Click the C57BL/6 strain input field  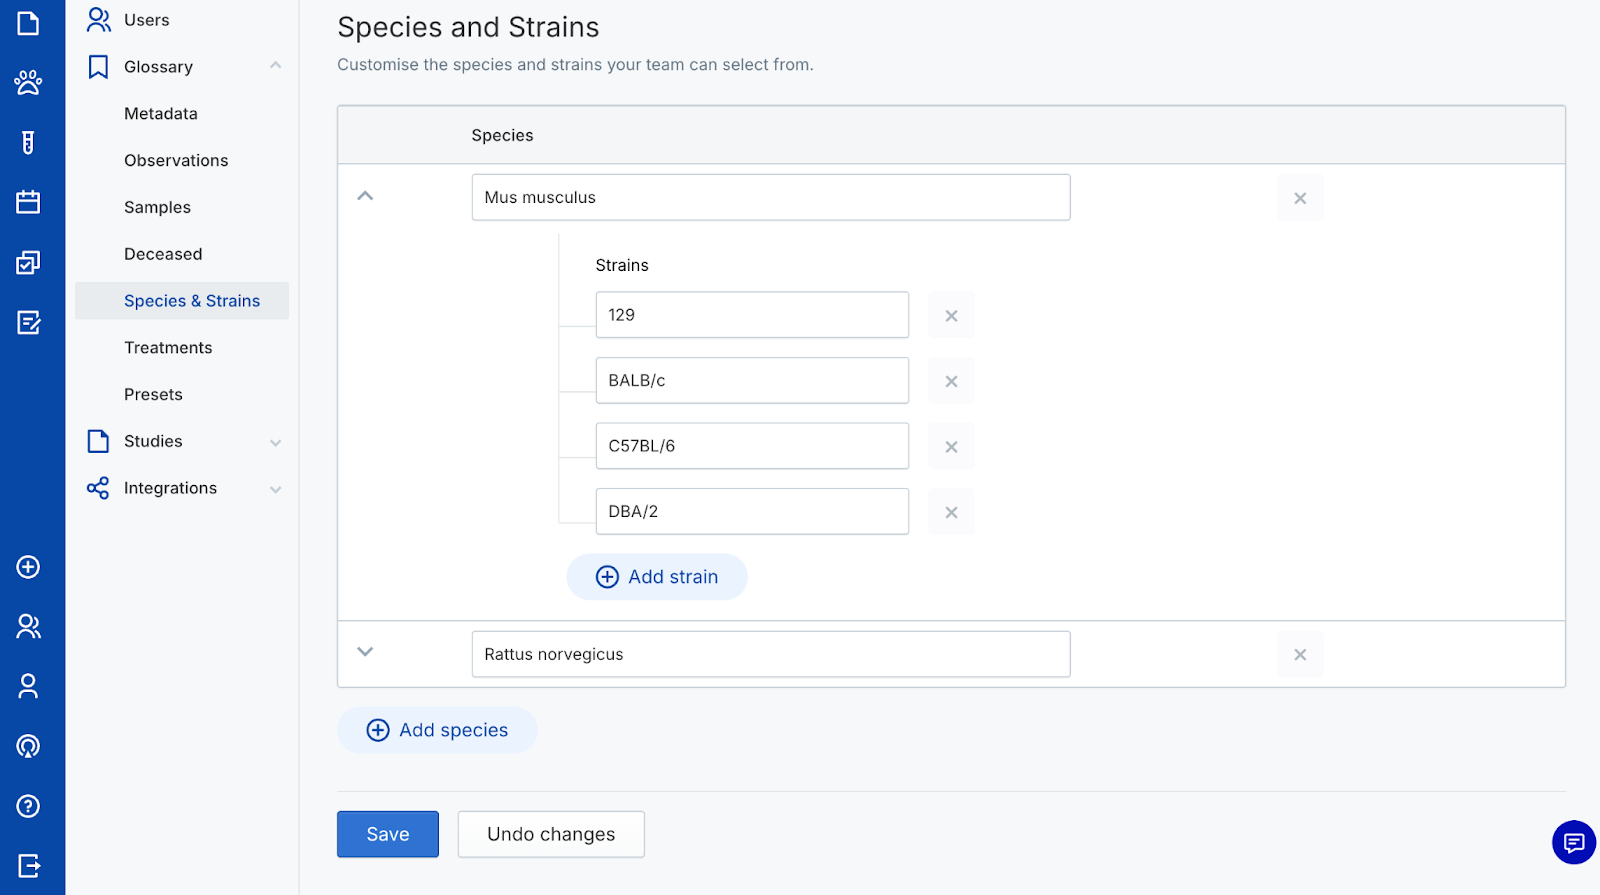(x=752, y=446)
